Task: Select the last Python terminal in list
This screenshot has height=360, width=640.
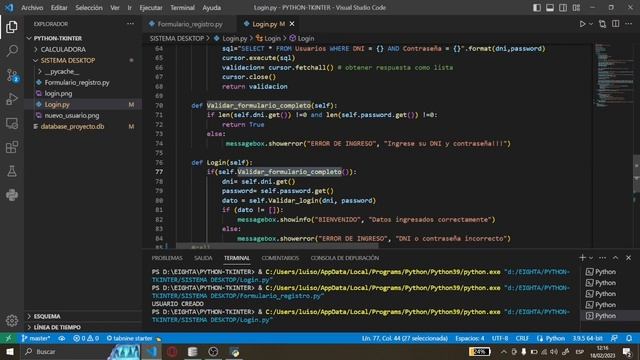Action: click(x=610, y=316)
